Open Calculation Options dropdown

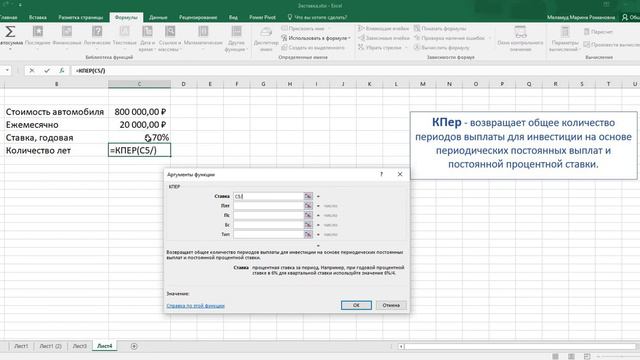point(564,38)
